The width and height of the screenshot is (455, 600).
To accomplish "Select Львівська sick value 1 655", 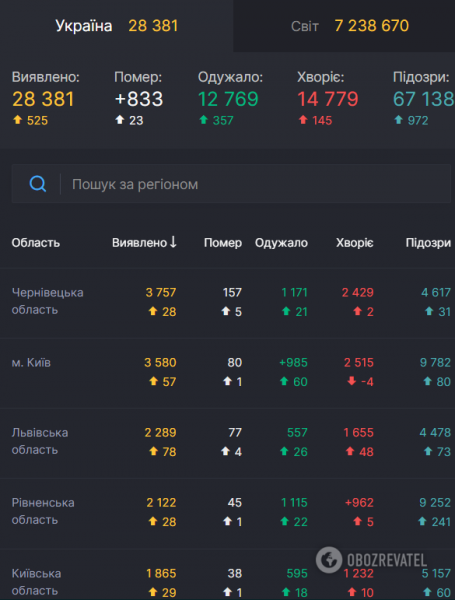I will (359, 433).
